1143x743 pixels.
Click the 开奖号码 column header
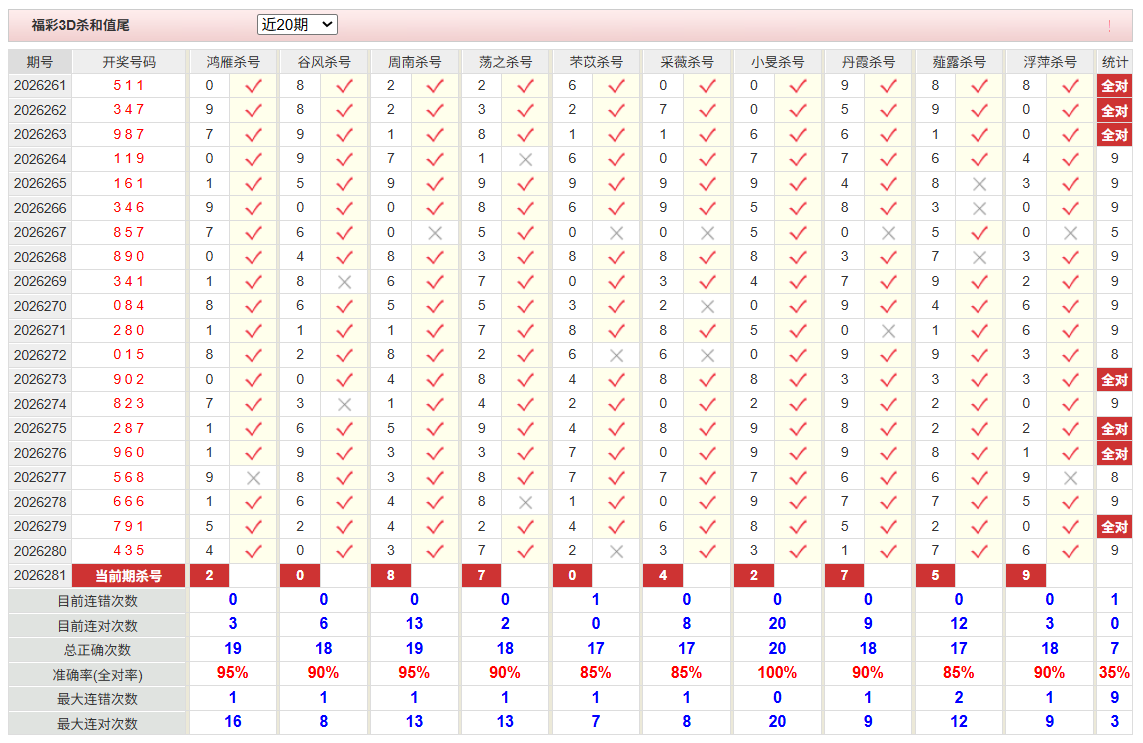pos(129,62)
